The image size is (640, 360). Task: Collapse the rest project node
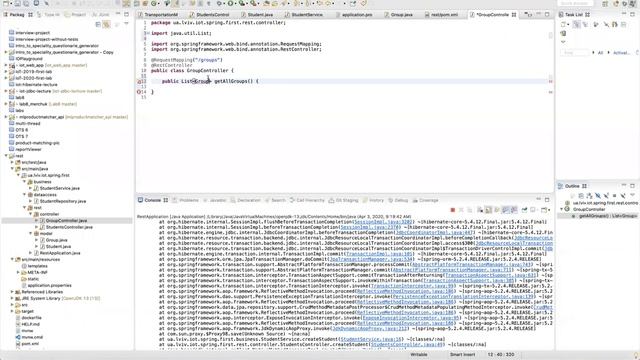click(x=6, y=156)
